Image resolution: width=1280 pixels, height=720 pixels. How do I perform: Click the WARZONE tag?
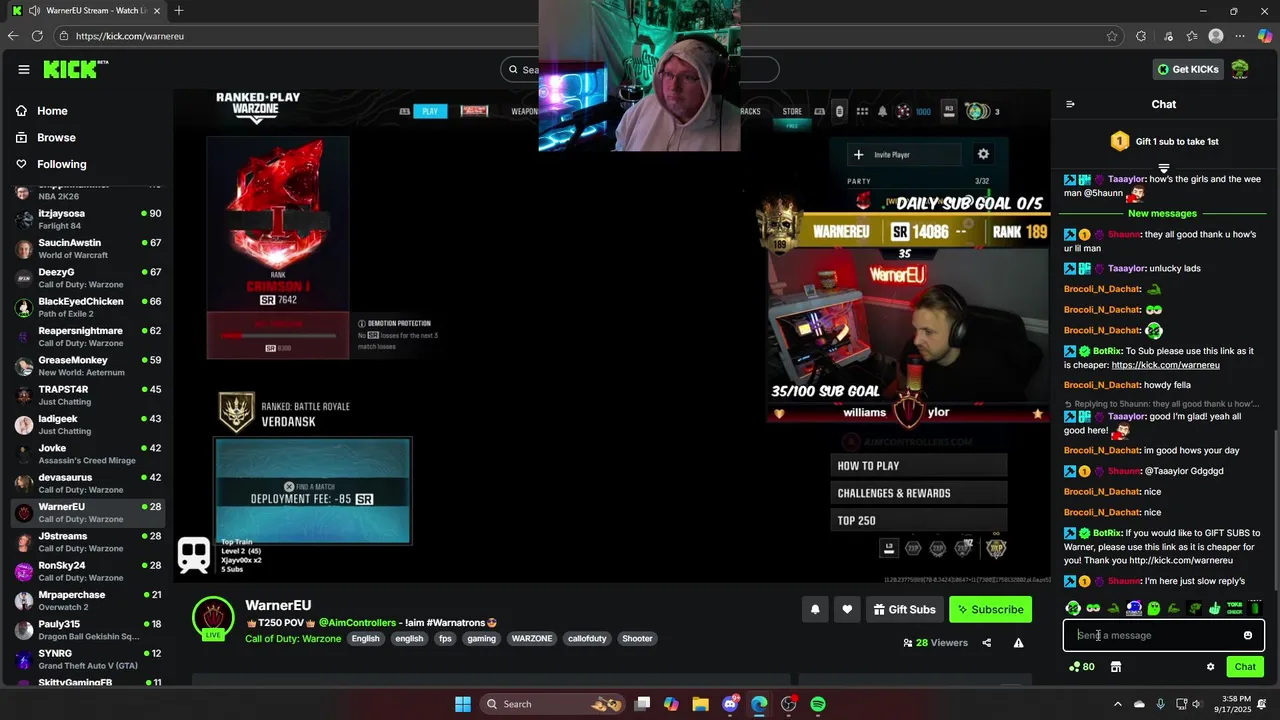532,638
